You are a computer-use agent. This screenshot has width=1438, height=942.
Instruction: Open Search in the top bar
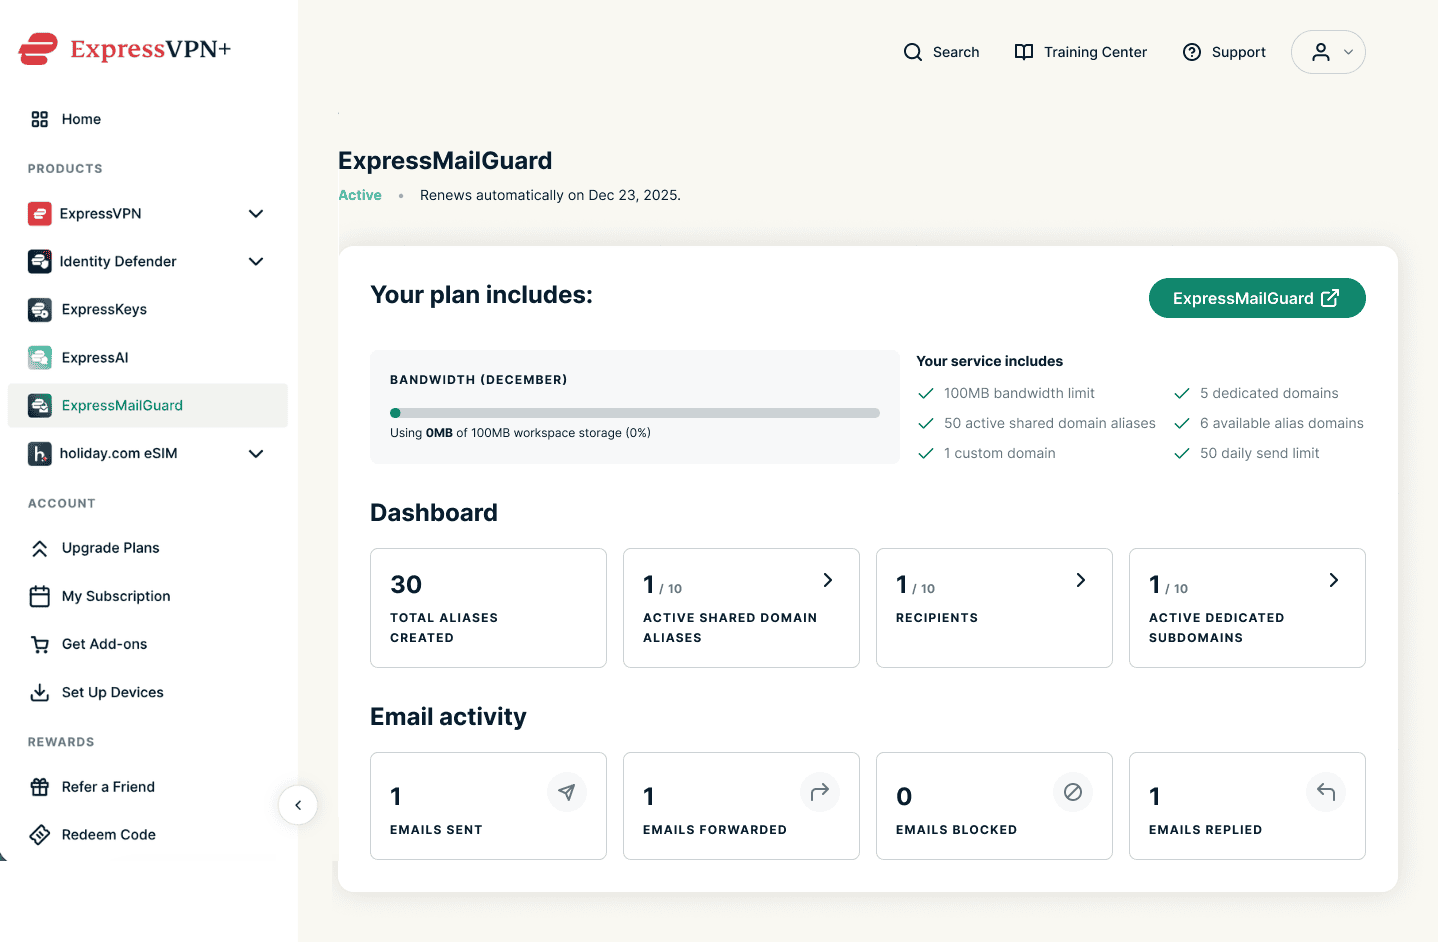point(941,52)
